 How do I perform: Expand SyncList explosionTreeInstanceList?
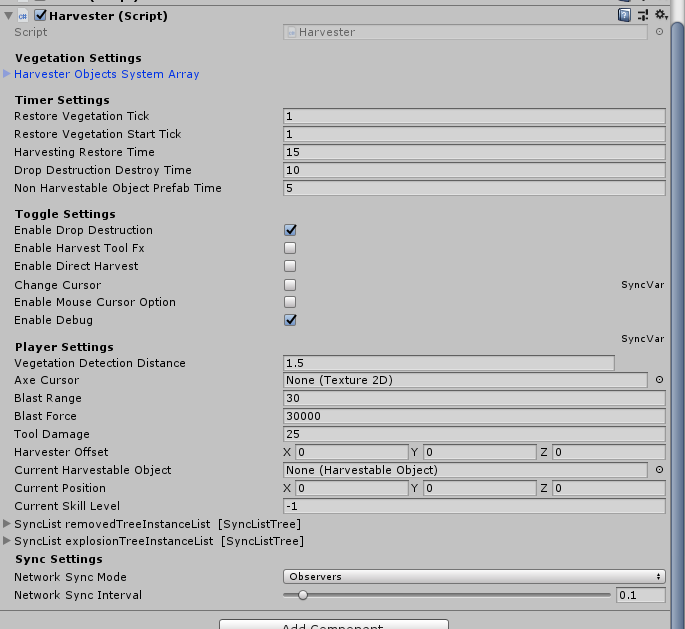[8, 541]
